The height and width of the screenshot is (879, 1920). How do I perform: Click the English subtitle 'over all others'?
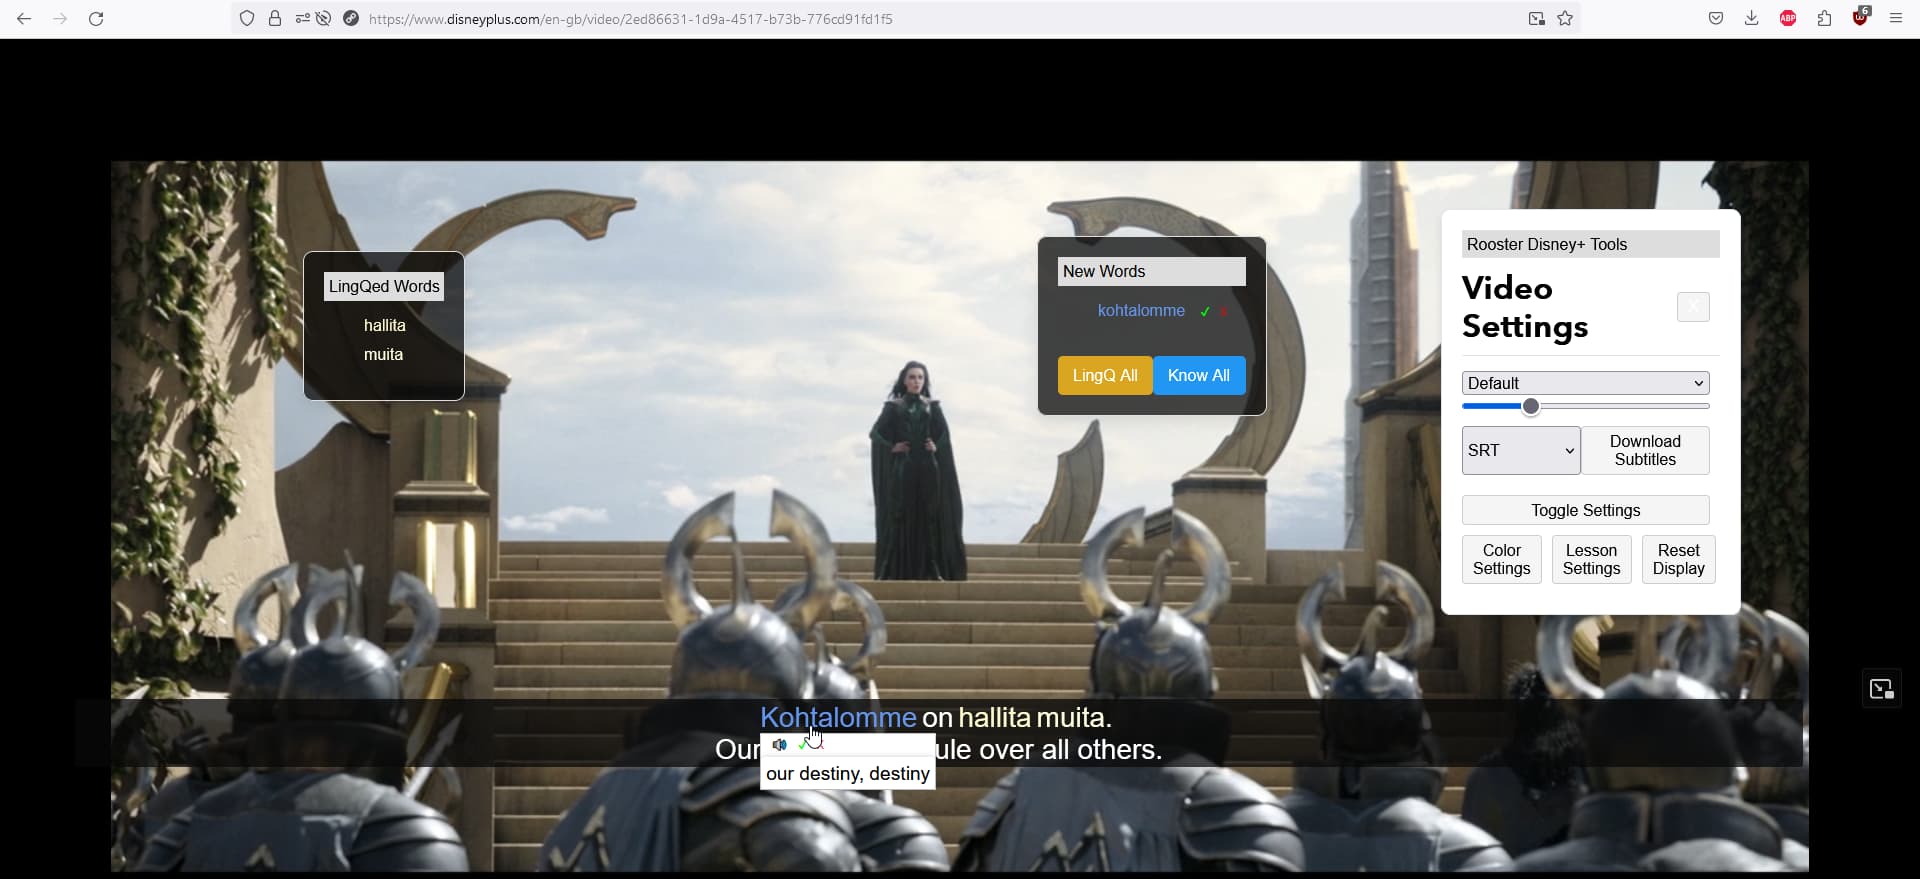click(x=1068, y=750)
